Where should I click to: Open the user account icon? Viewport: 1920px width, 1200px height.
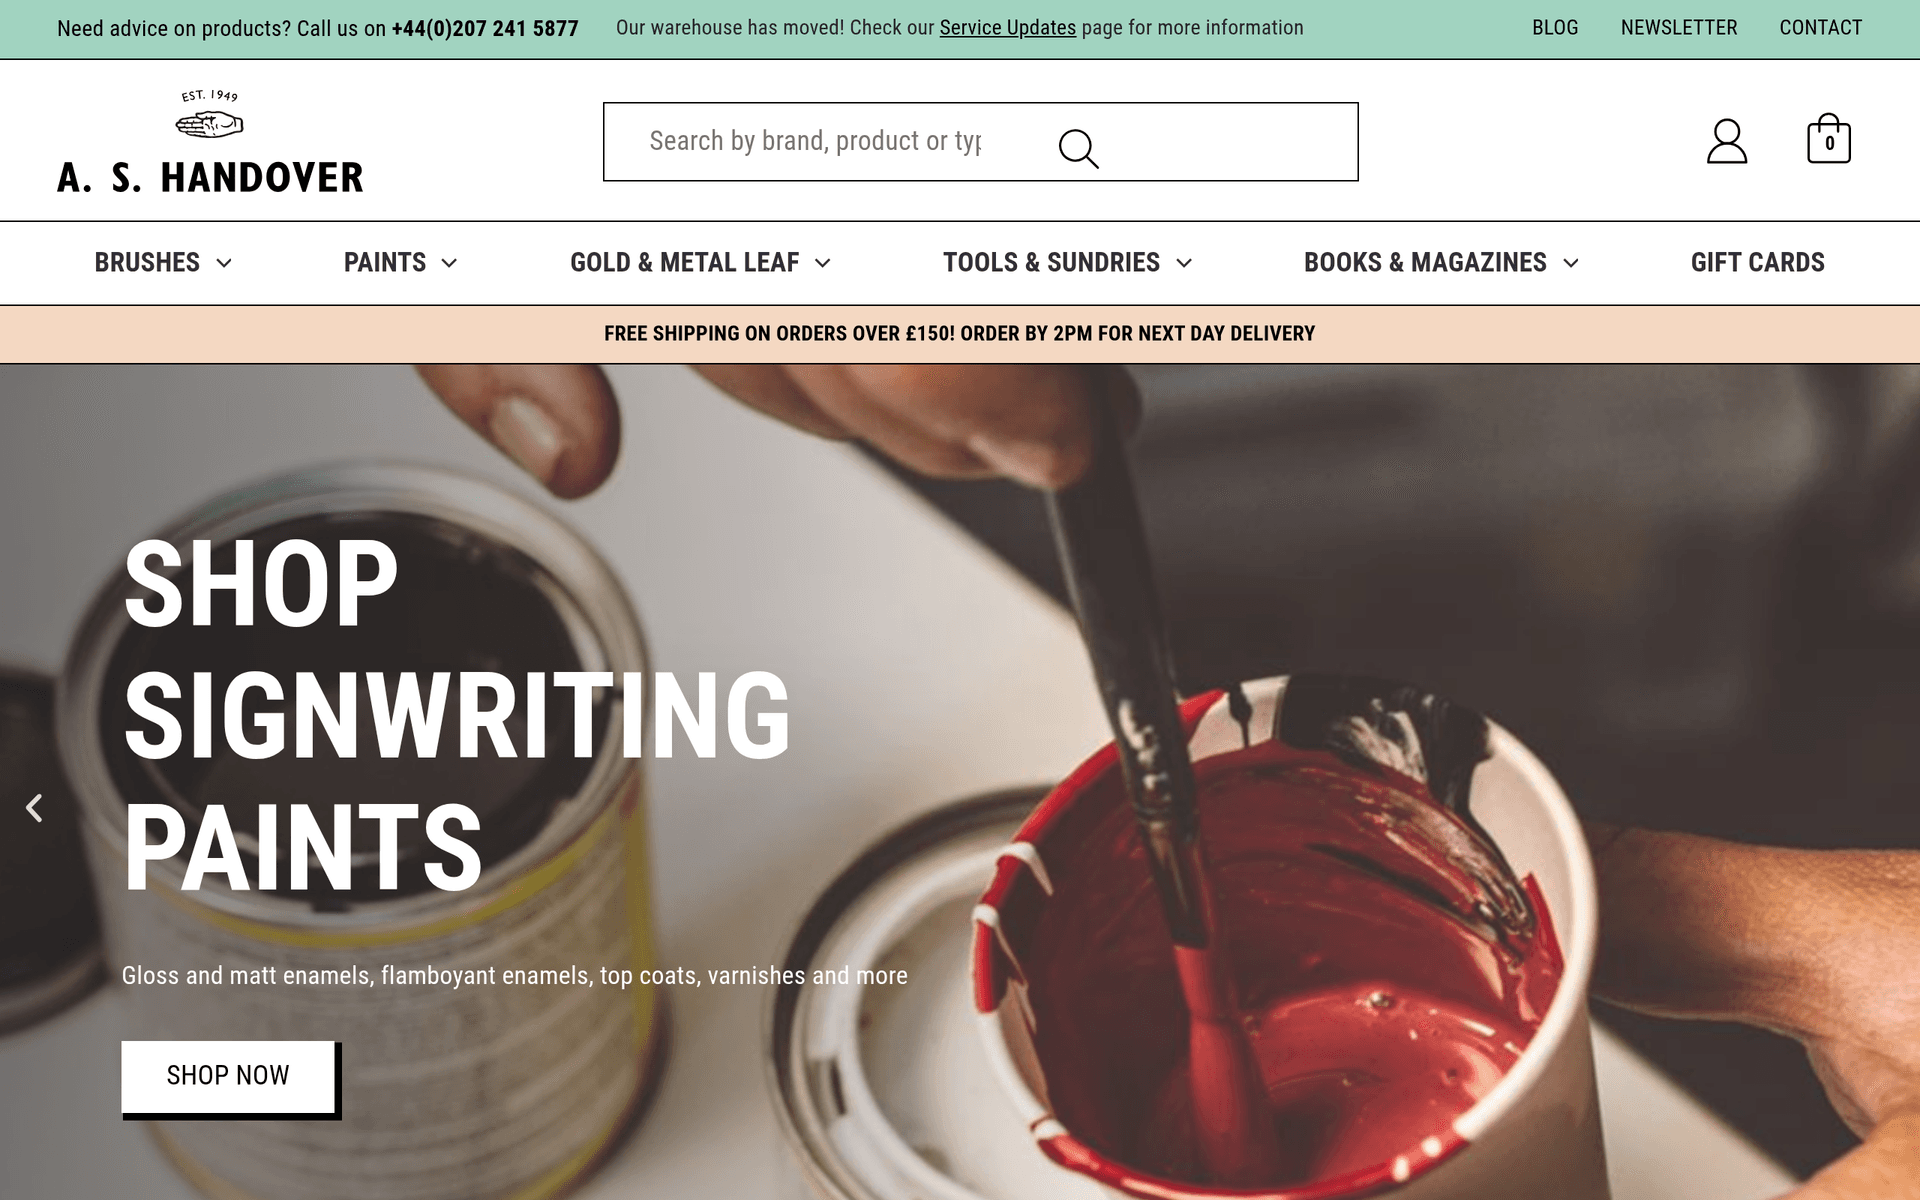click(1726, 141)
